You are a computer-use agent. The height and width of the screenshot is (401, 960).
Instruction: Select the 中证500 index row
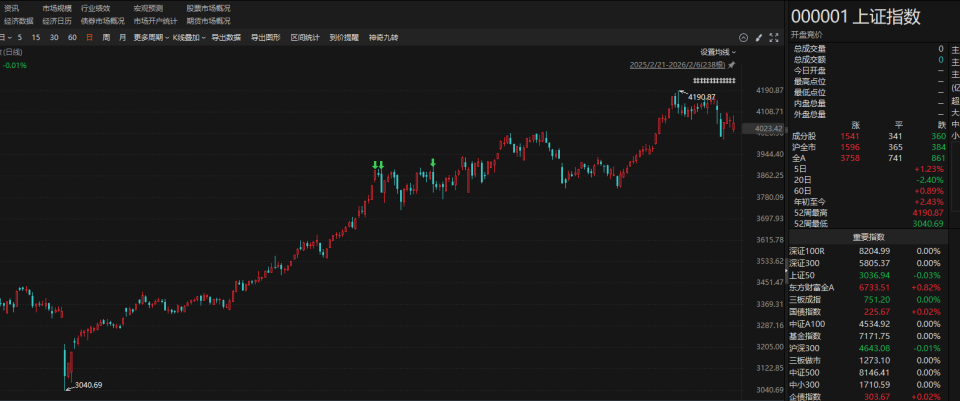[869, 372]
